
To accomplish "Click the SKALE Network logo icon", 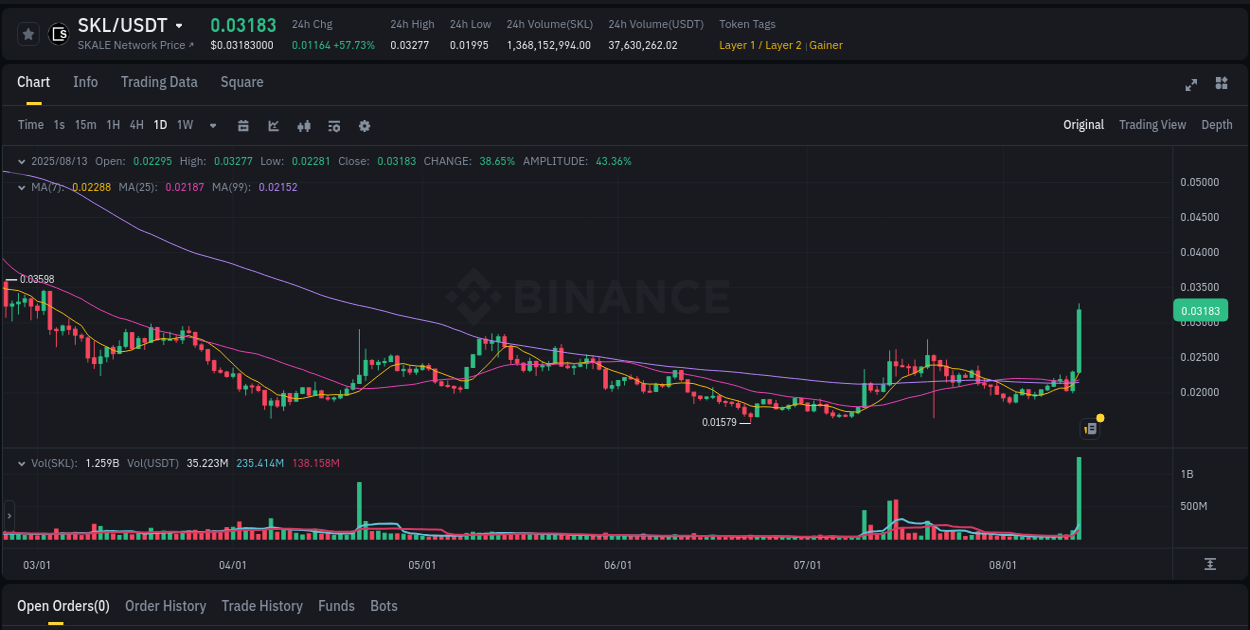I will (58, 34).
